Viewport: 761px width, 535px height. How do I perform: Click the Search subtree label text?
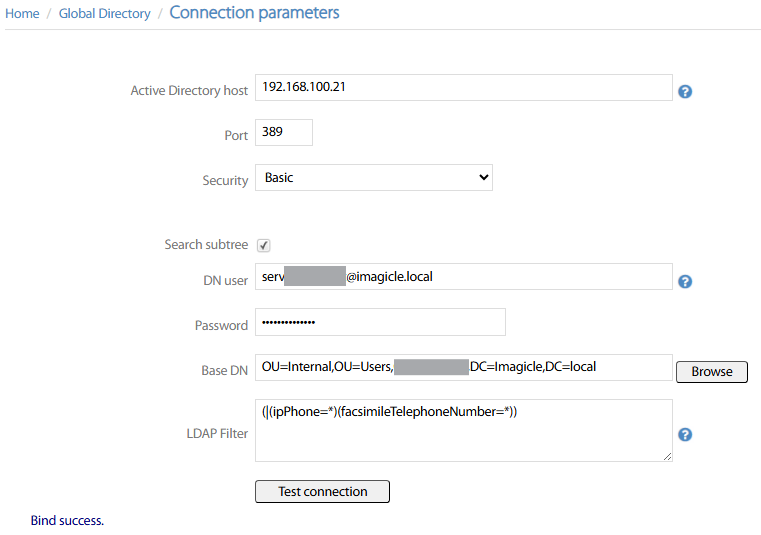[x=206, y=244]
